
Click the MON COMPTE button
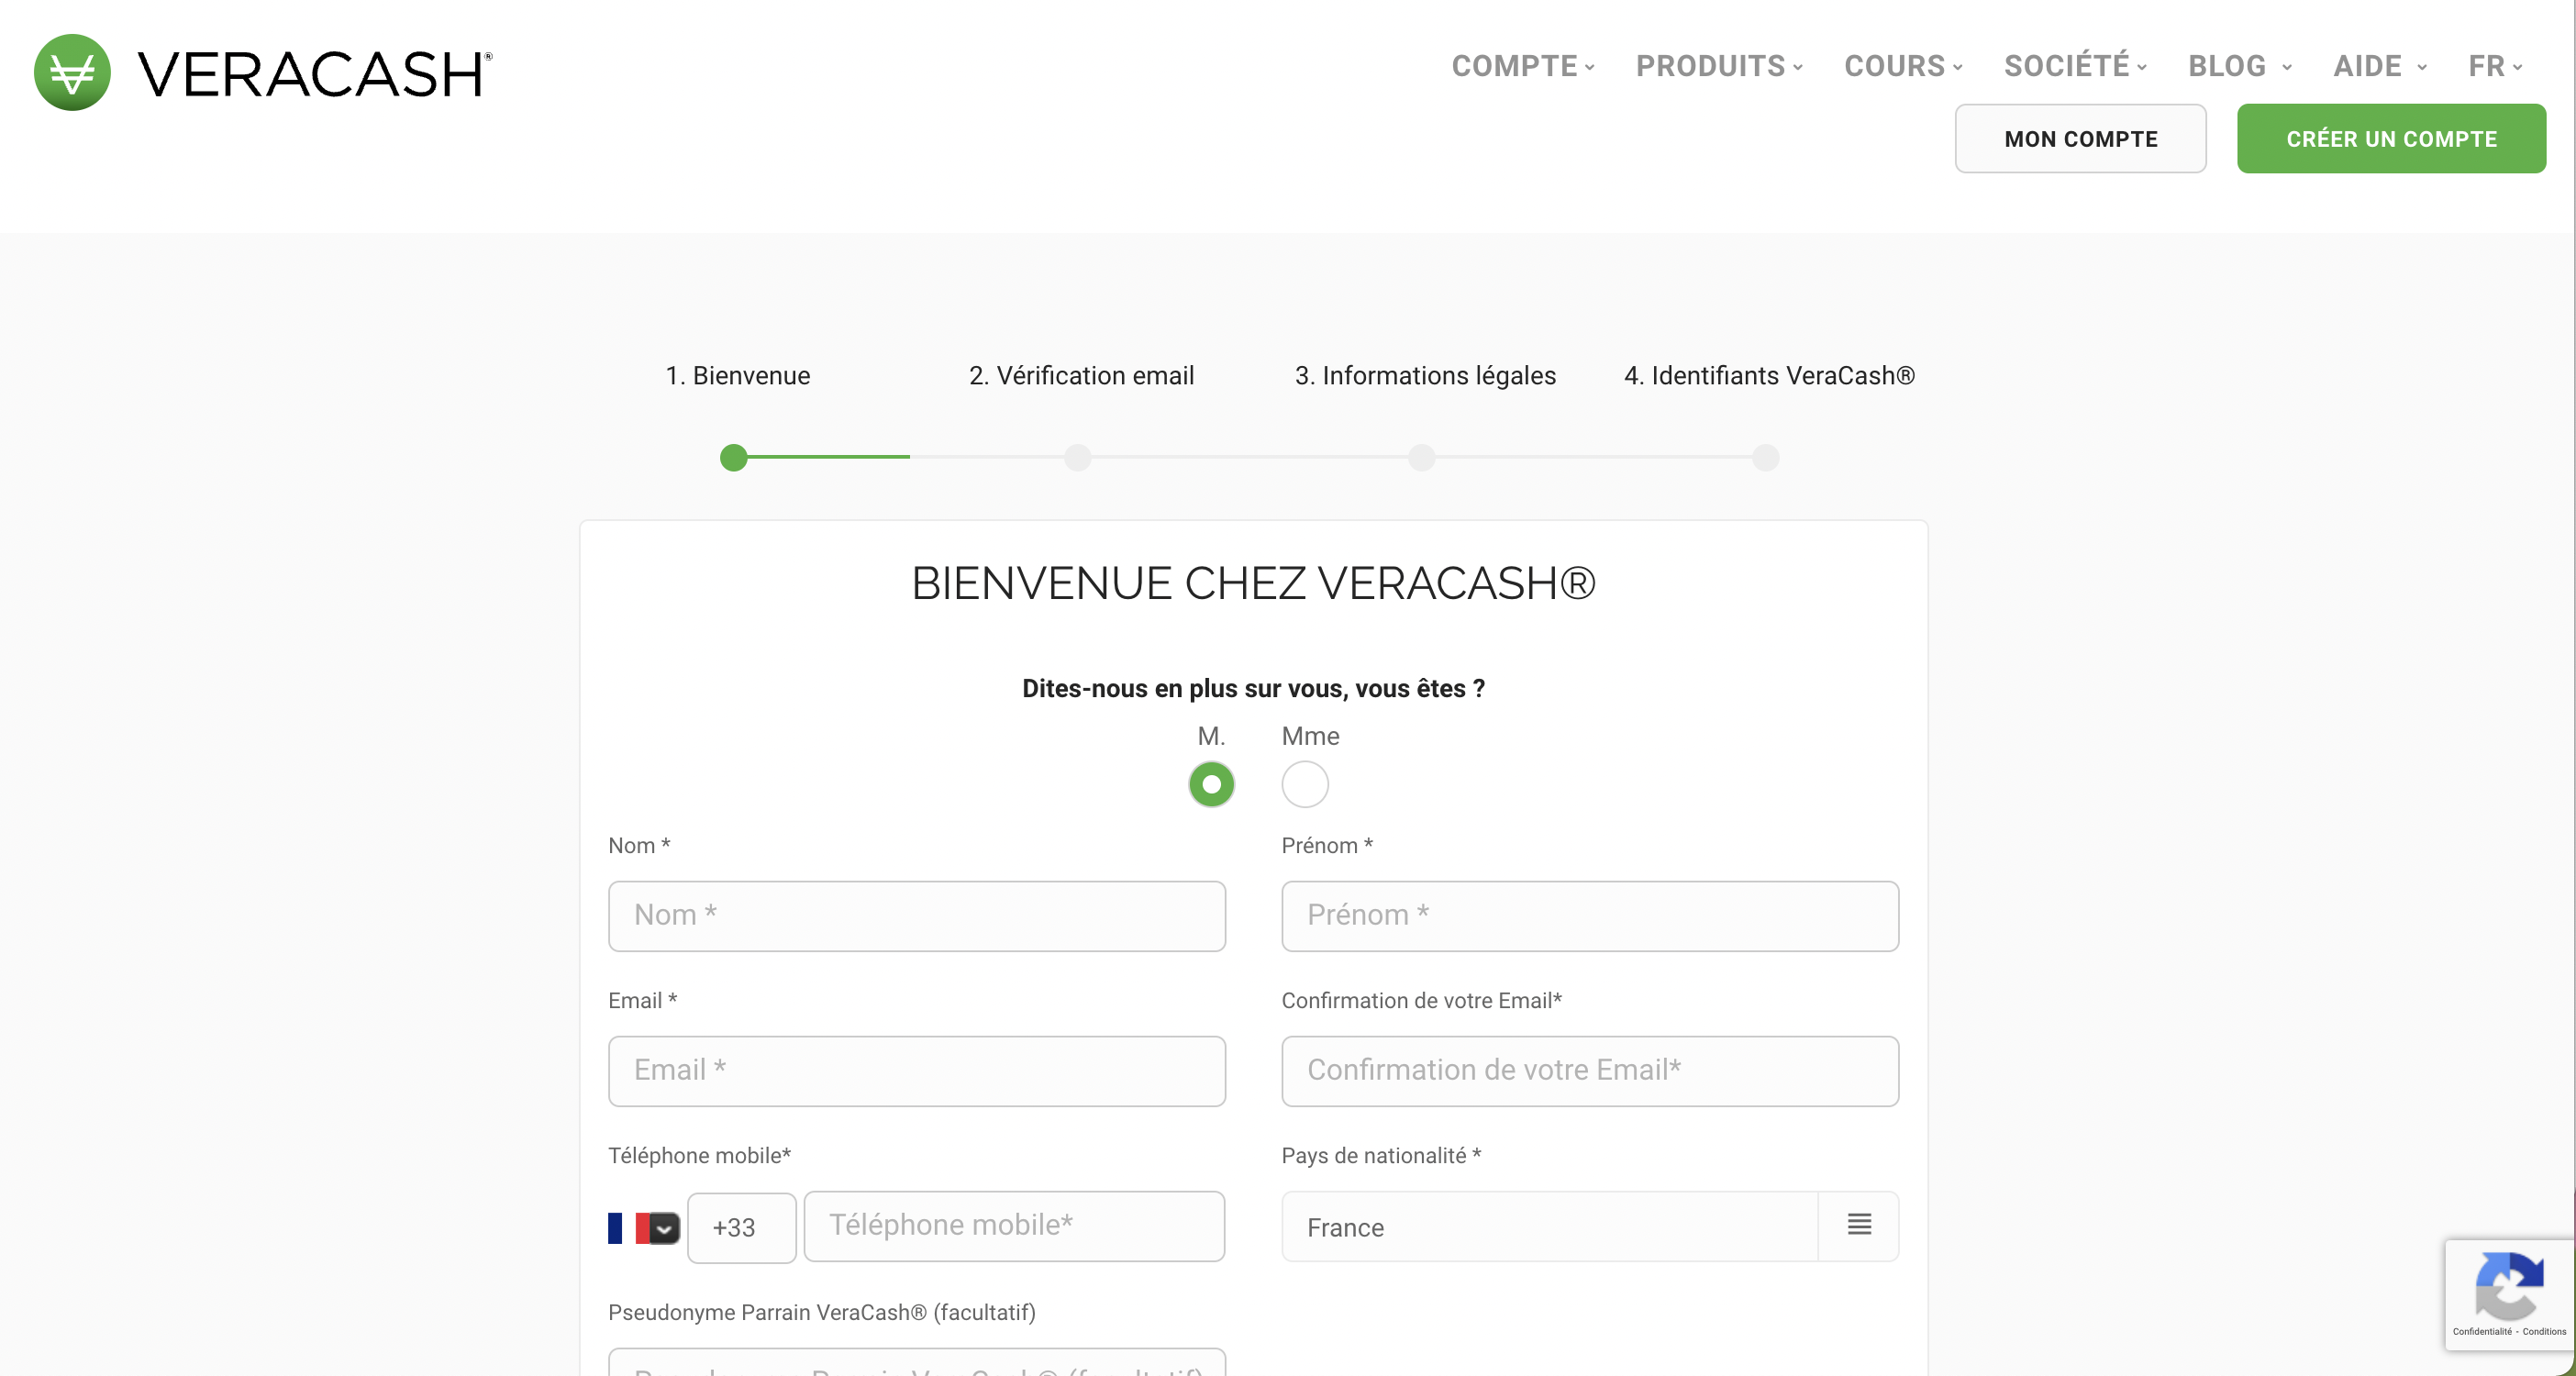2080,139
